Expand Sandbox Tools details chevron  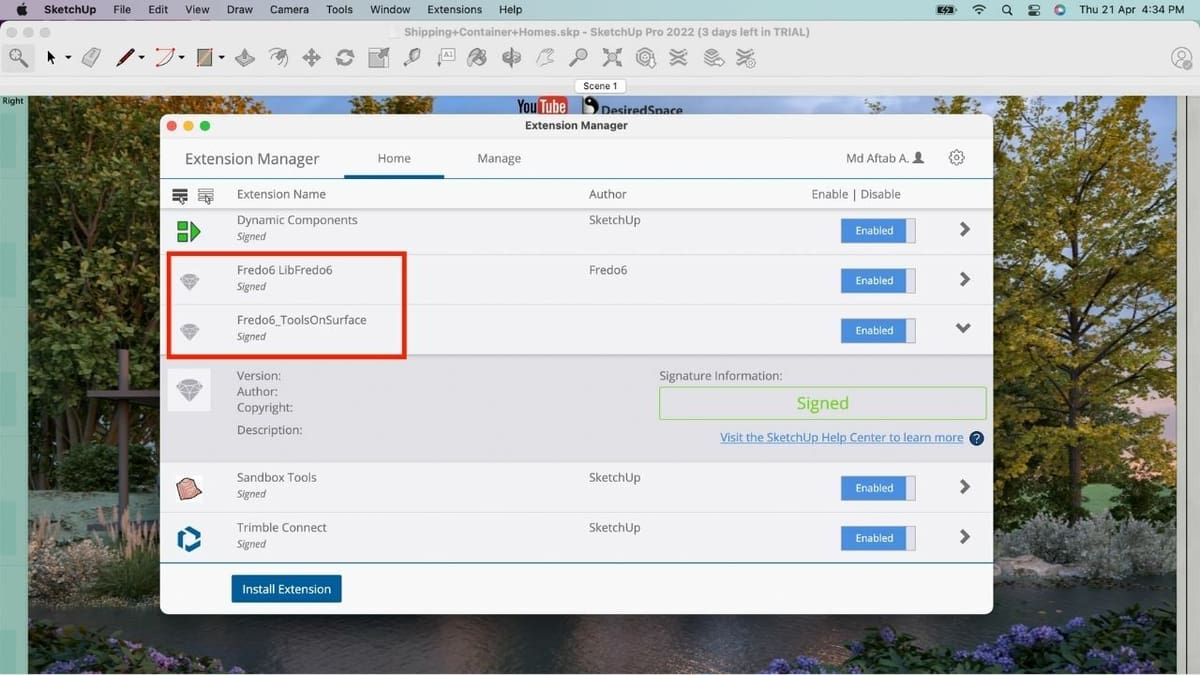click(x=965, y=486)
